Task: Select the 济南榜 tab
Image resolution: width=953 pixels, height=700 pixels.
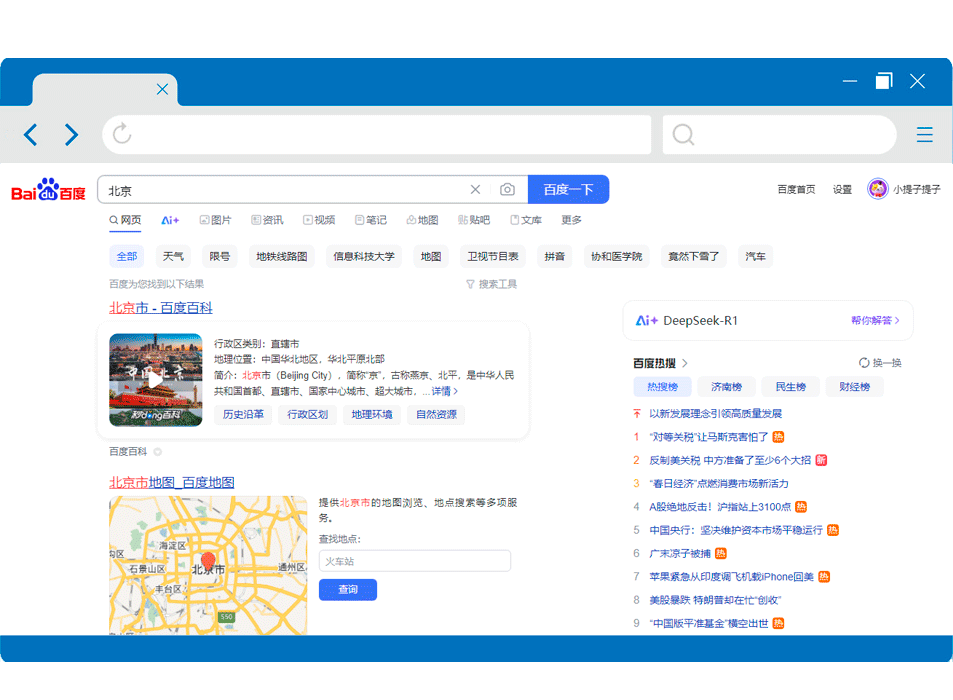Action: coord(726,386)
